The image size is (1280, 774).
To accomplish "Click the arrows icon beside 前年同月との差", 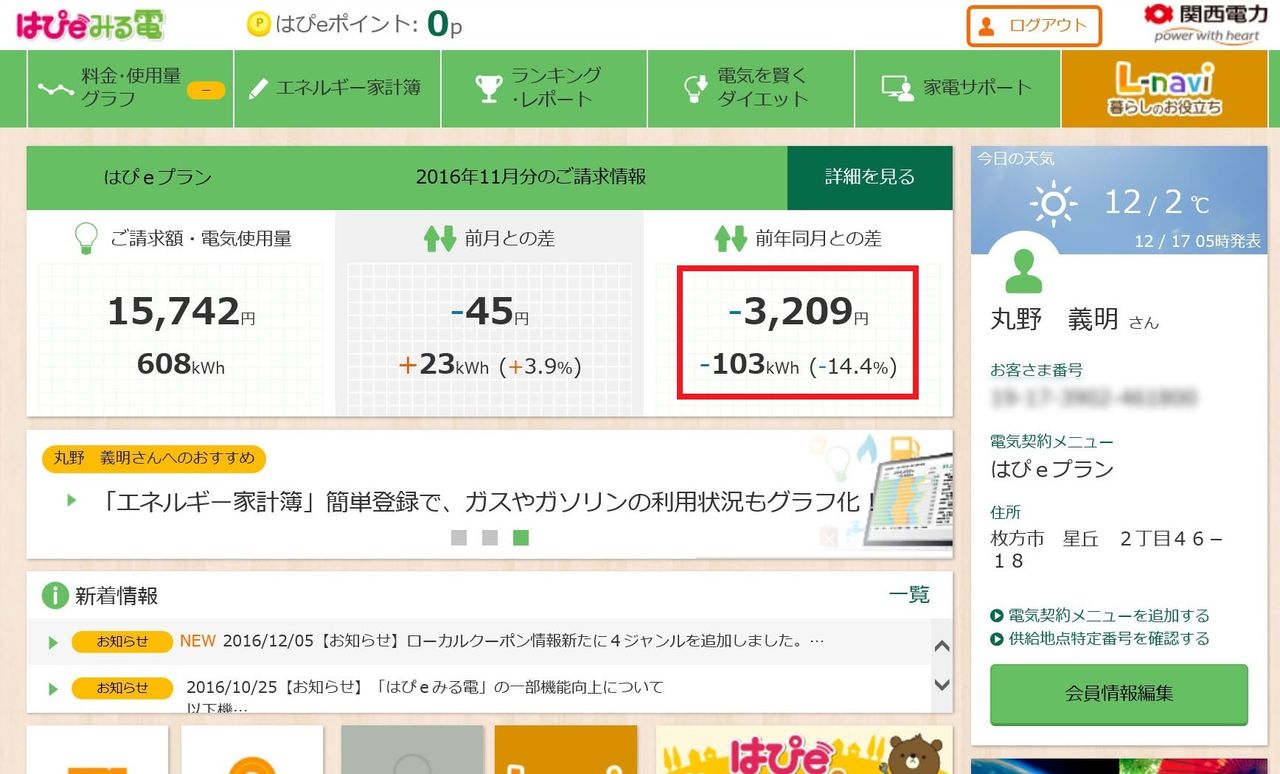I will pyautogui.click(x=730, y=239).
